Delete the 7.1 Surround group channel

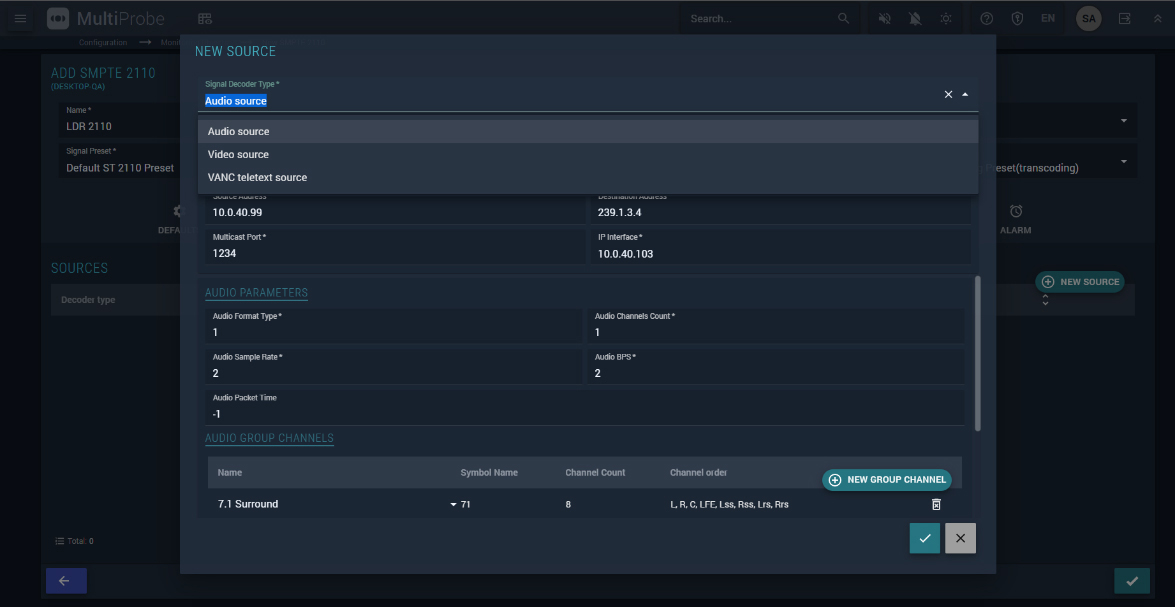point(936,504)
